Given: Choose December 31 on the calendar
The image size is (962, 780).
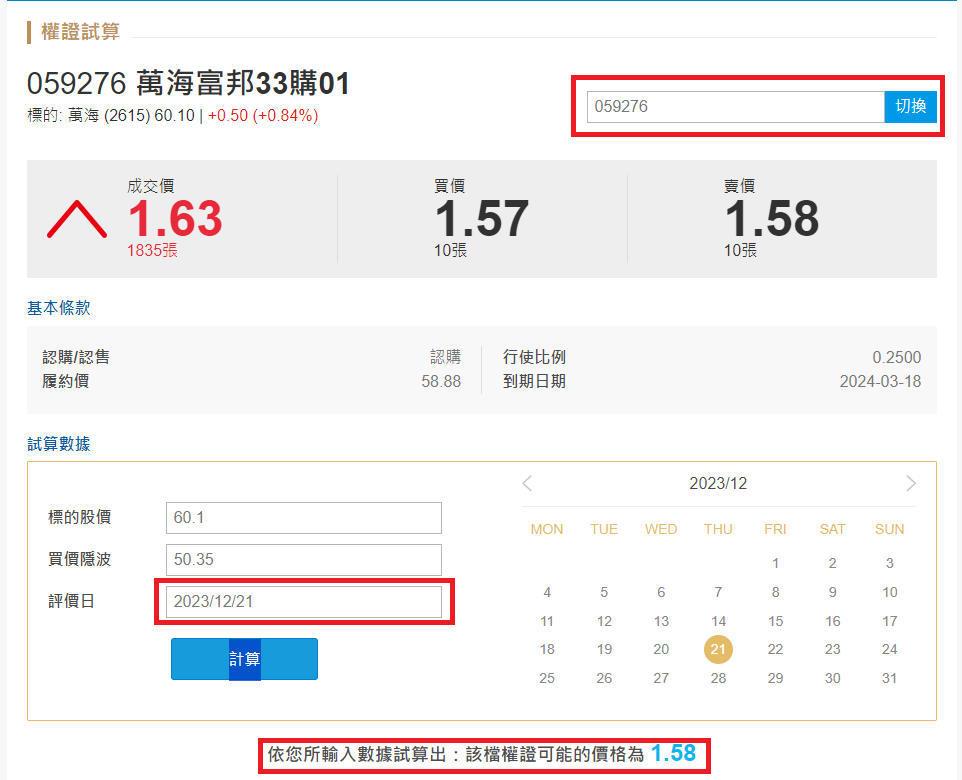Looking at the screenshot, I should pyautogui.click(x=889, y=678).
